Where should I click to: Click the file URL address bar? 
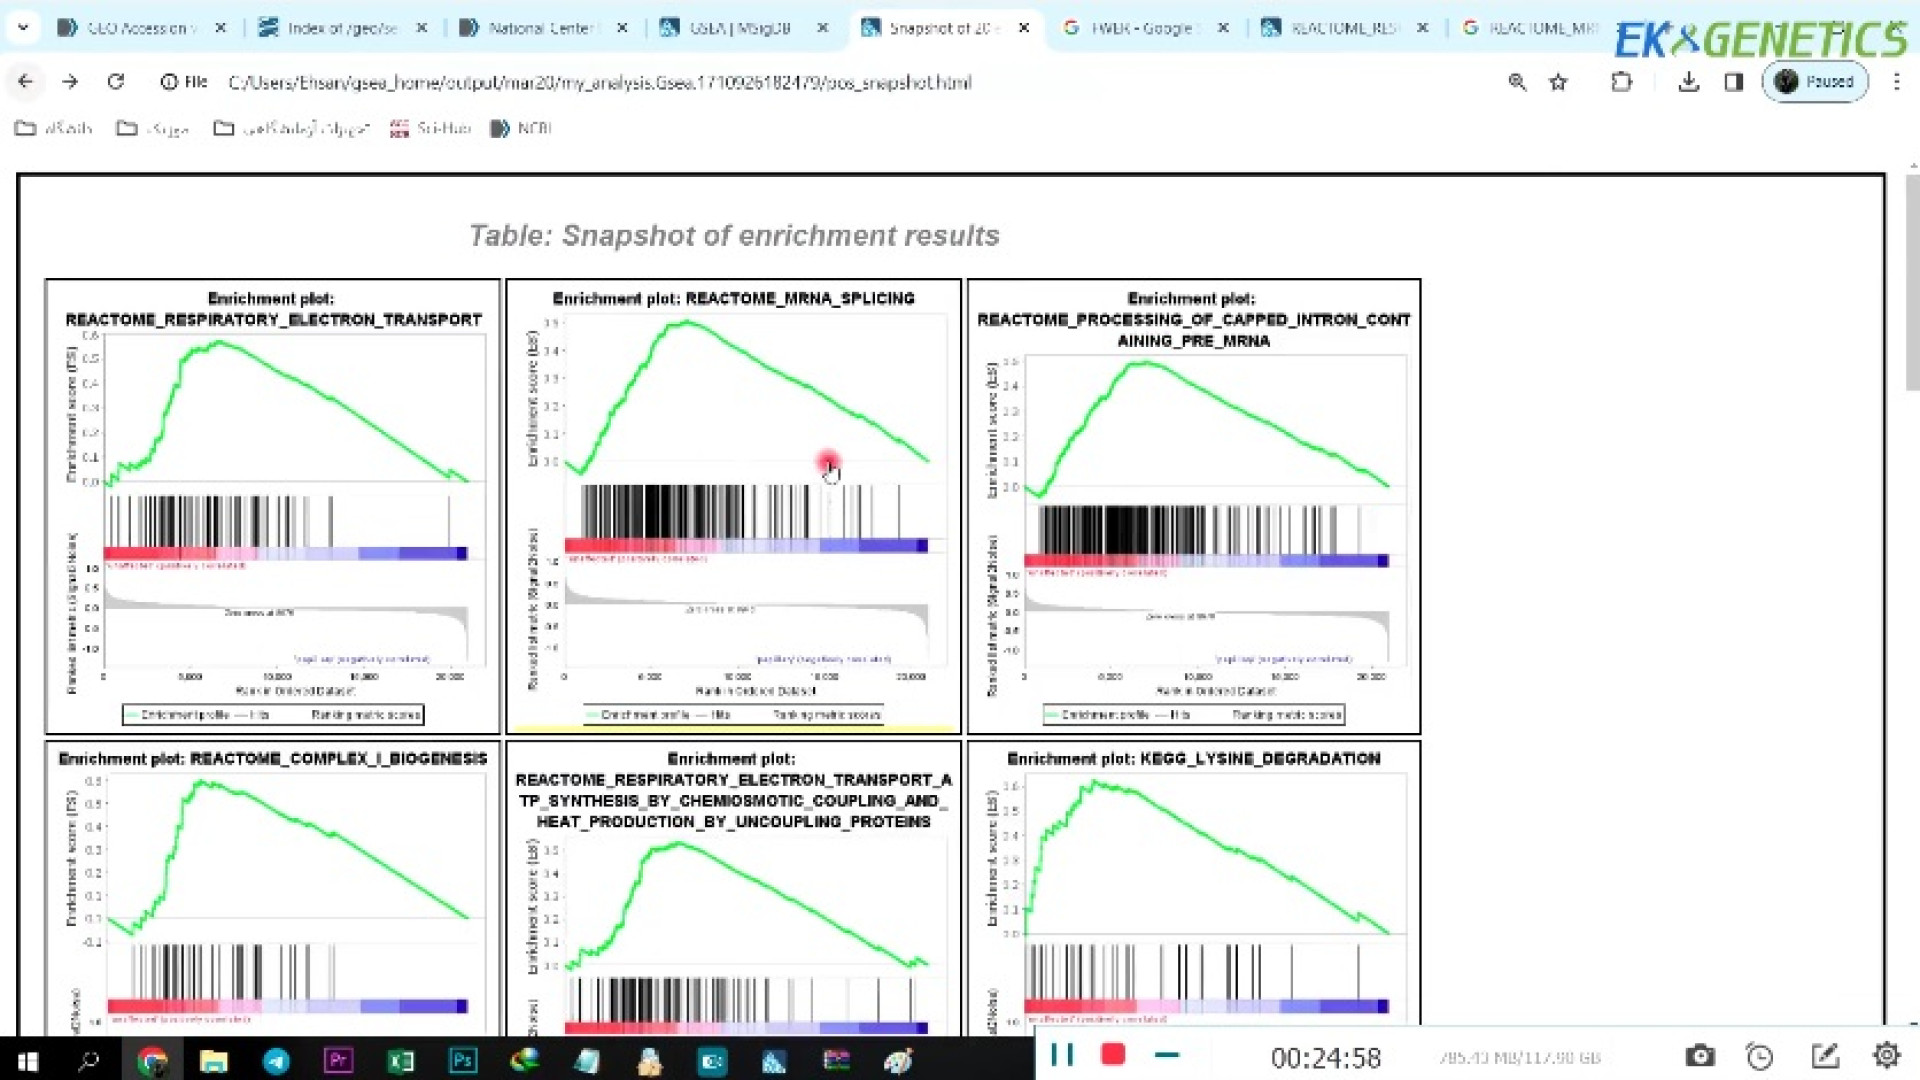pyautogui.click(x=600, y=82)
